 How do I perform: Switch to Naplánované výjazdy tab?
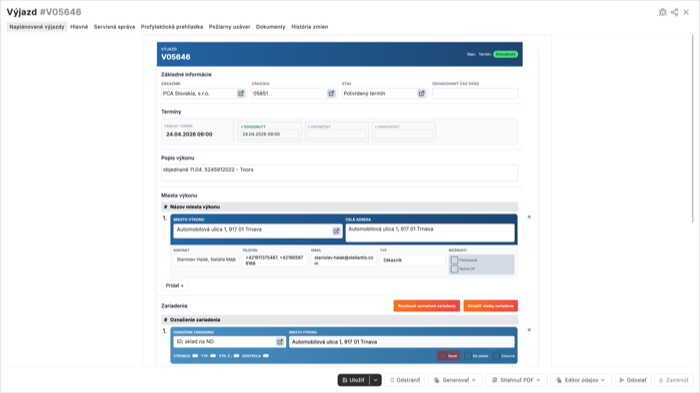coord(37,27)
